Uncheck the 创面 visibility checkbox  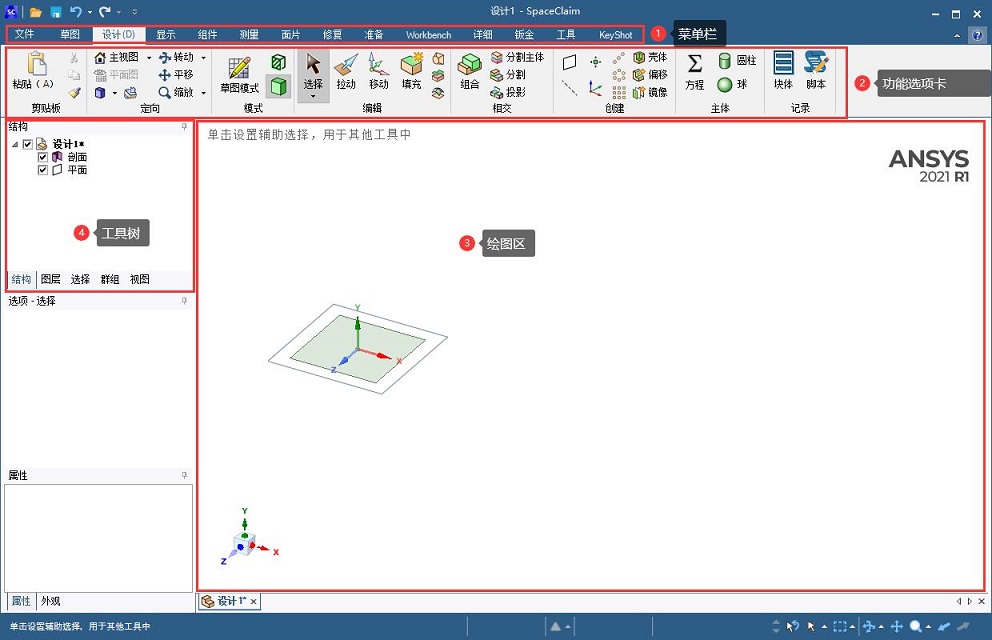[x=42, y=158]
